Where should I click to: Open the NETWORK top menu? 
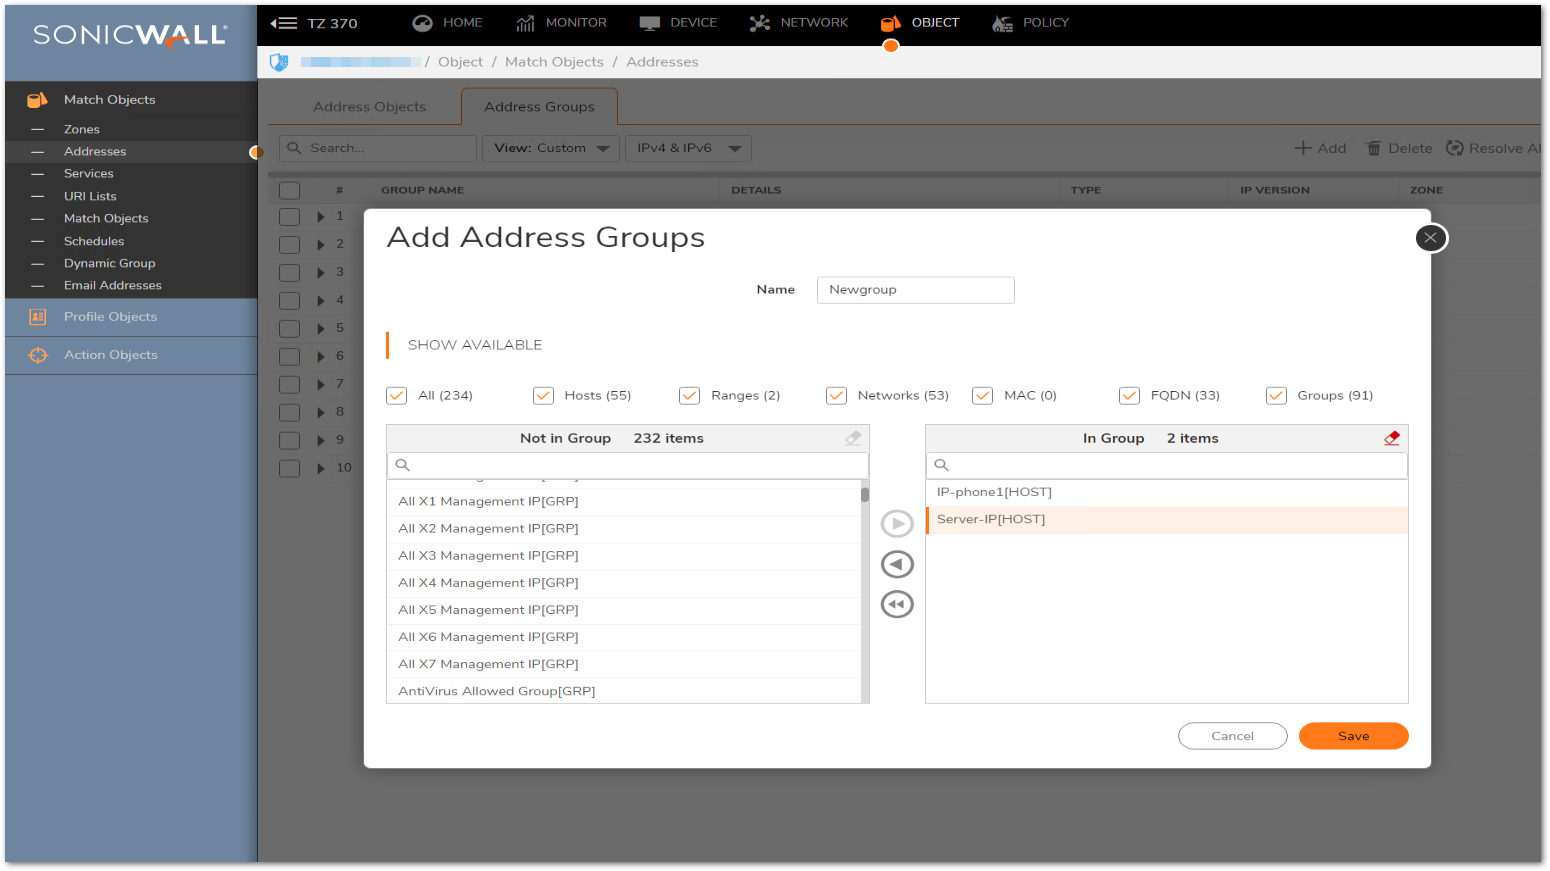[x=799, y=23]
